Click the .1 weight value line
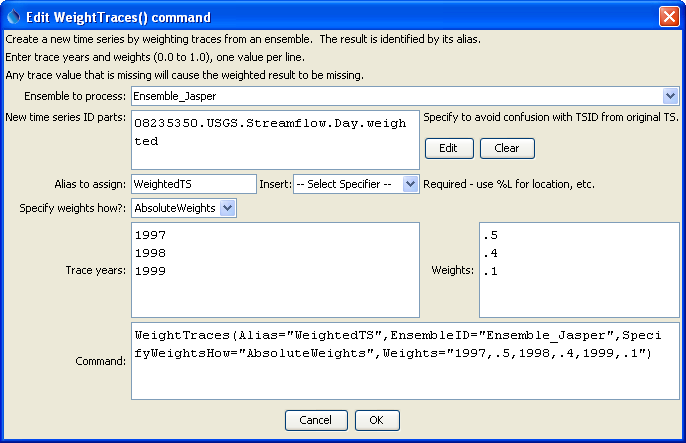Image resolution: width=686 pixels, height=443 pixels. (490, 271)
